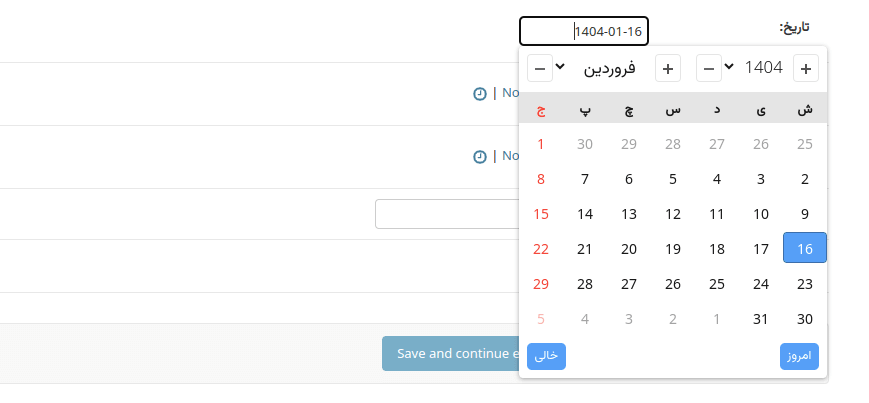Click the minus button beside month فروردین
This screenshot has width=869, height=403.
tap(540, 69)
